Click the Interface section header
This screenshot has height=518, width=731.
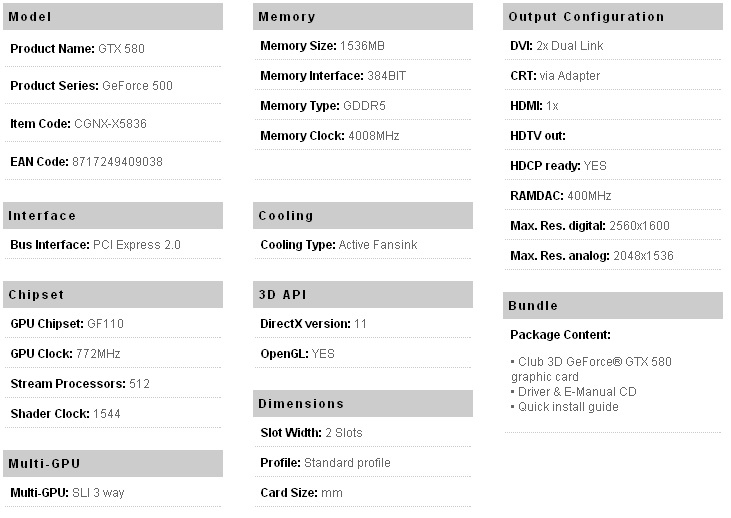click(x=113, y=216)
